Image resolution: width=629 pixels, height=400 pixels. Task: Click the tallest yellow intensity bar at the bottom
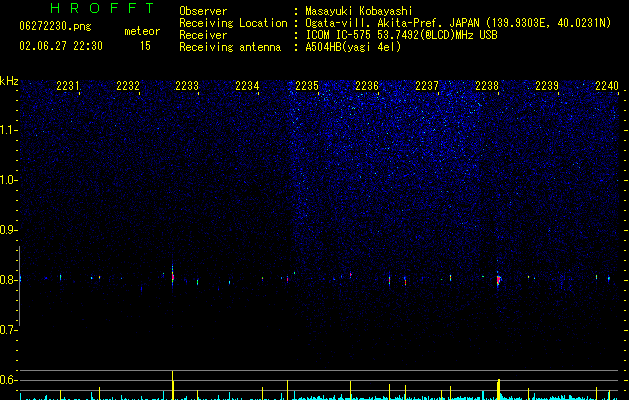172,385
